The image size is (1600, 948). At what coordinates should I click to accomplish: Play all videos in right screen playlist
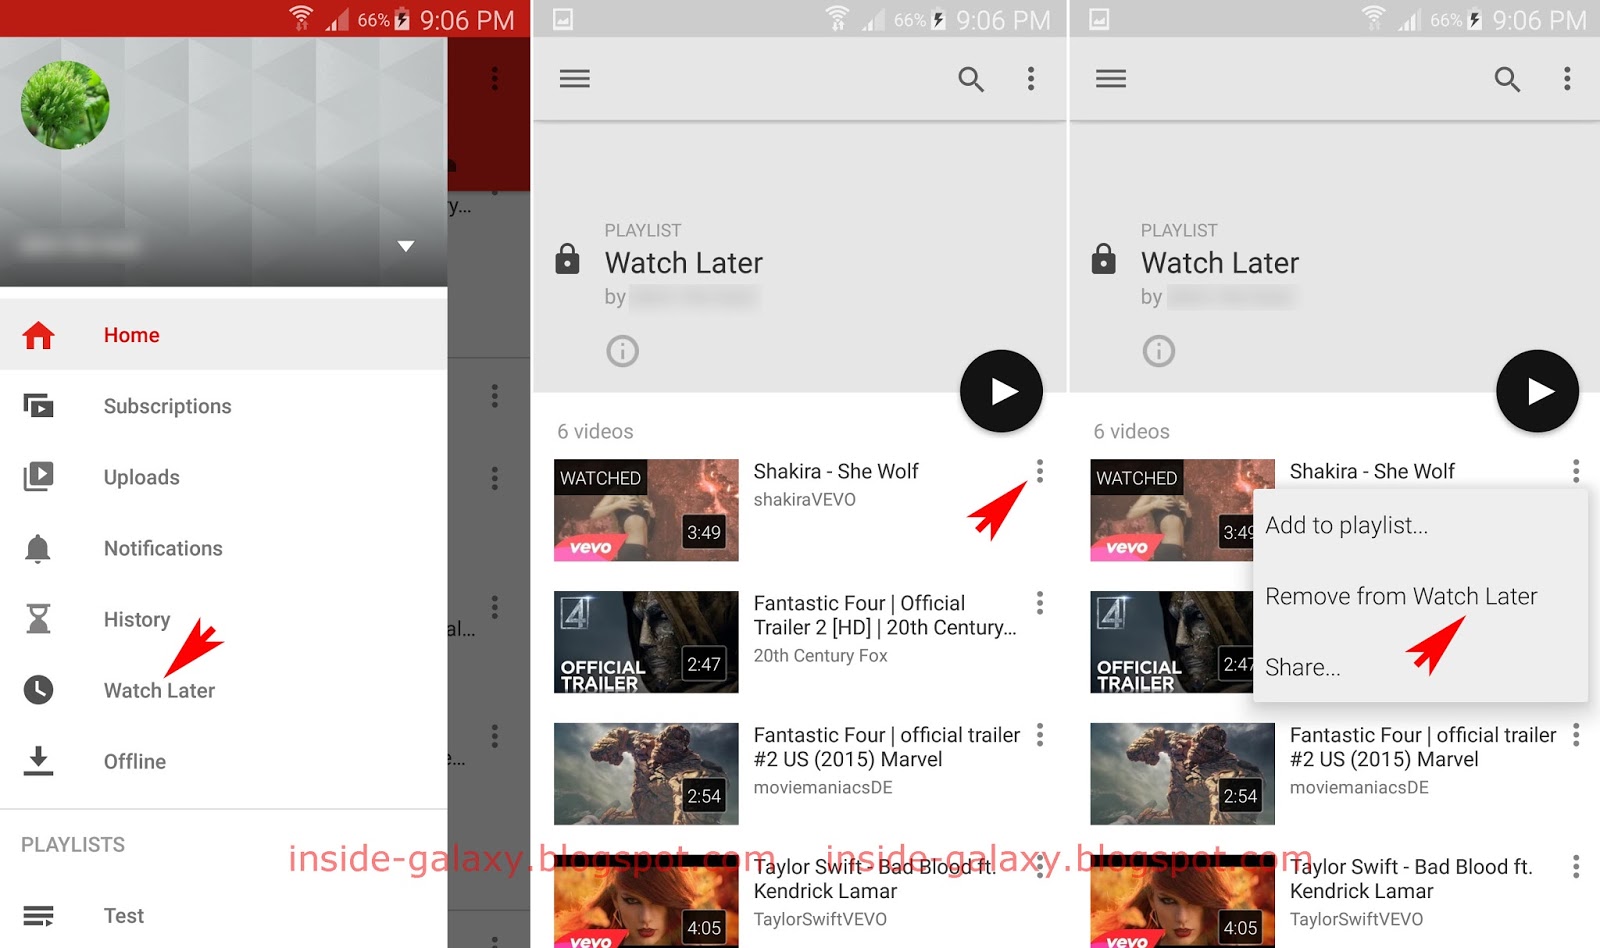[1537, 391]
